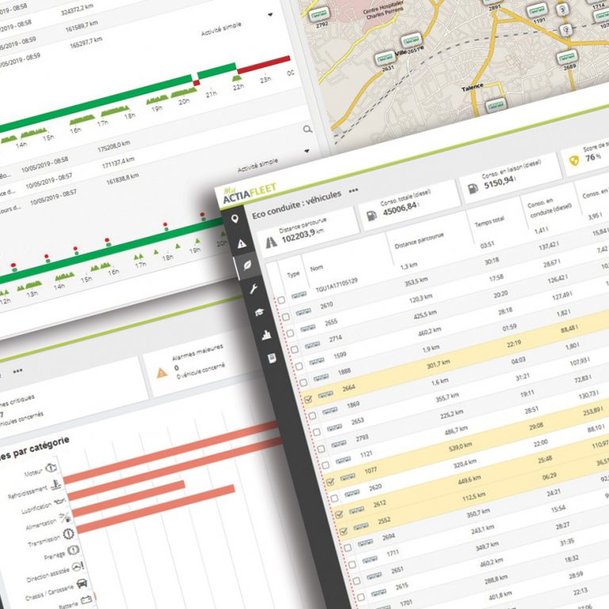This screenshot has width=609, height=609.
Task: Open the lower Activité simple dropdown arrow
Action: [x=307, y=151]
